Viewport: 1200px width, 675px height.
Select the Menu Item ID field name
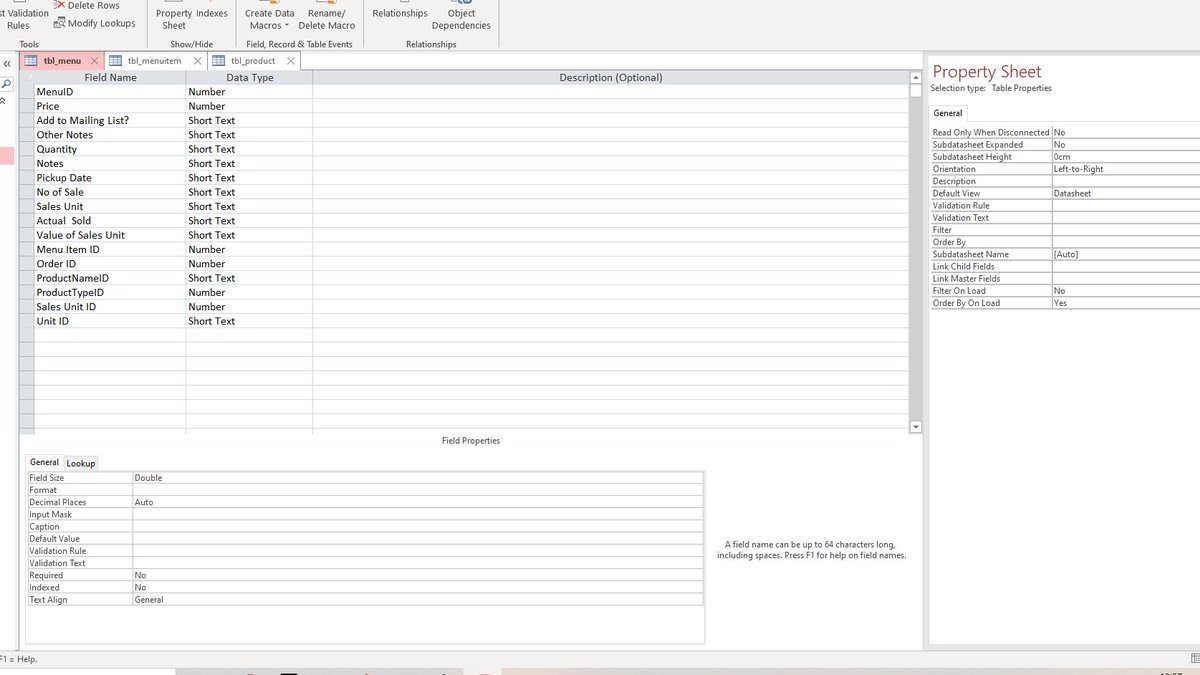pos(110,249)
